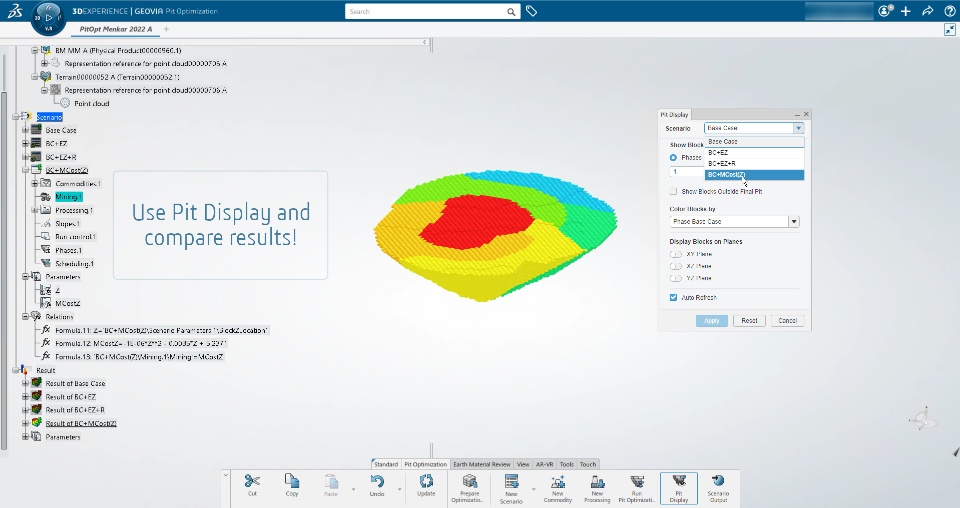
Task: Select the PitOpt Menkar 2022 A tab
Action: [116, 29]
